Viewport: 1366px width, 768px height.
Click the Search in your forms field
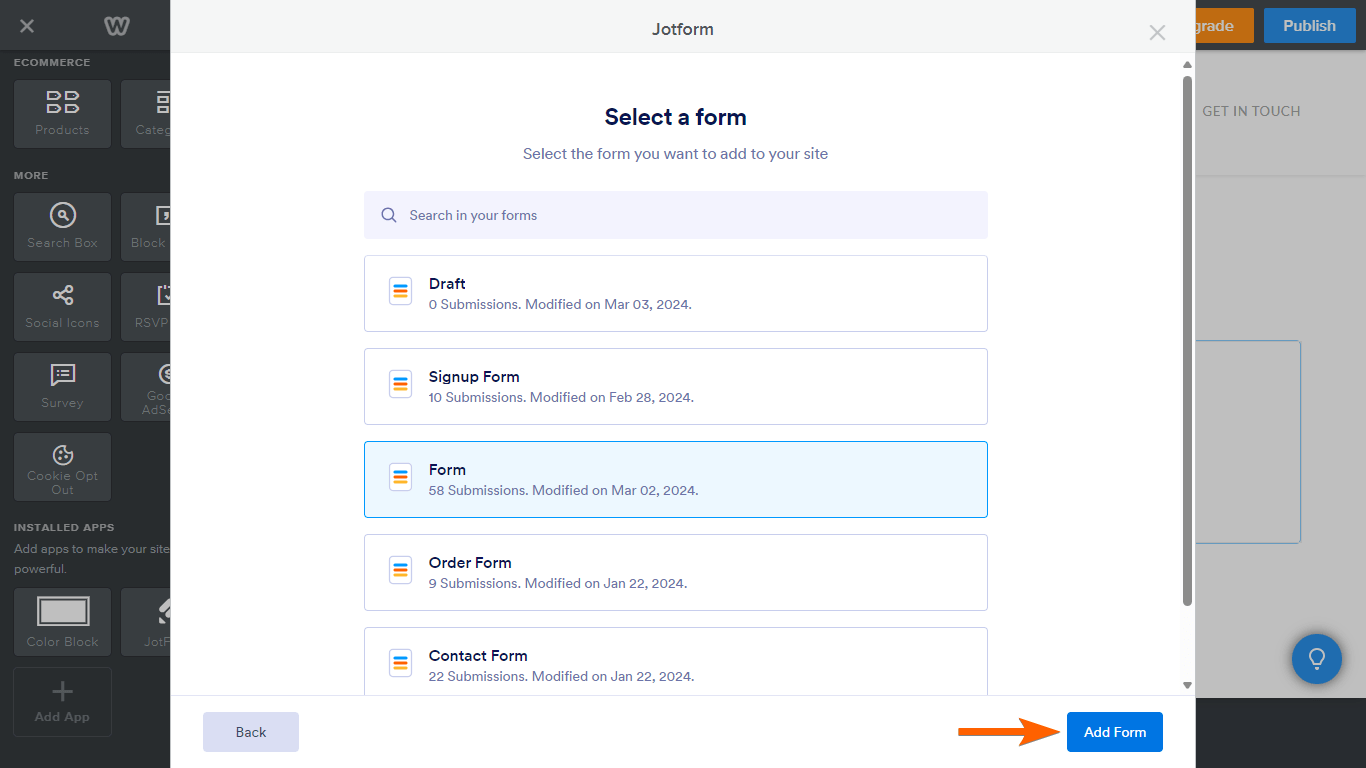(x=690, y=215)
